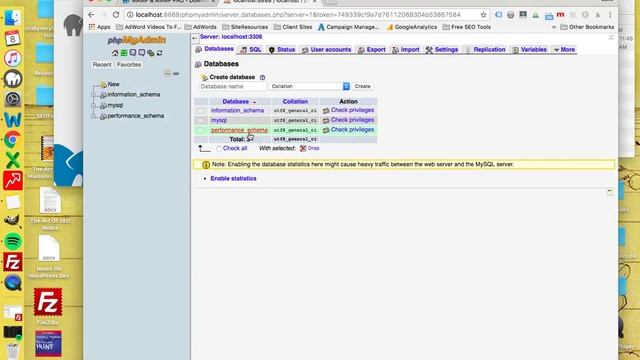This screenshot has height=360, width=640.
Task: Open phpMyAdmin documentation icon in sidebar
Action: click(133, 53)
